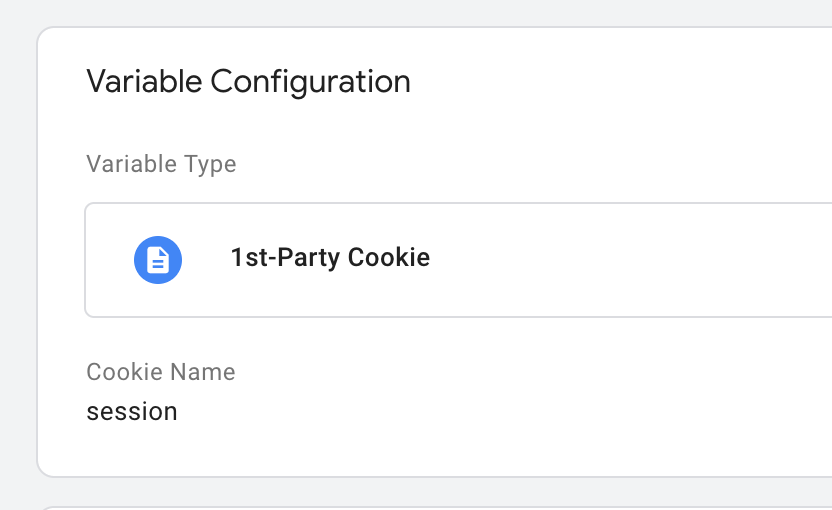Click the word Cookie in the variable type

[389, 257]
